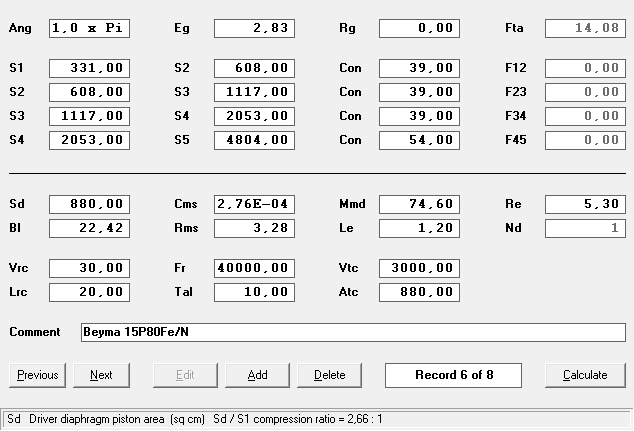This screenshot has width=634, height=431.
Task: Click the S4 field in the F45 row
Action: click(x=89, y=140)
